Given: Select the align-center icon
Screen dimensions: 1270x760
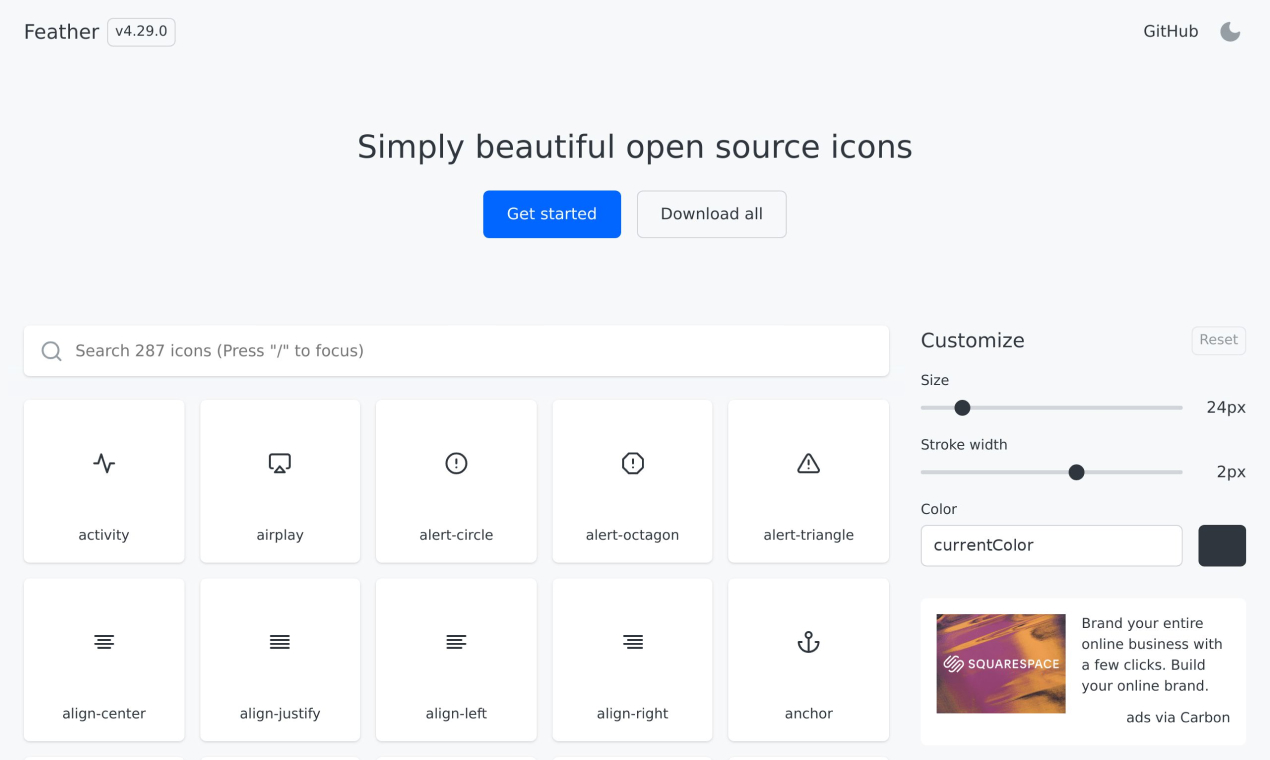Looking at the screenshot, I should (104, 642).
